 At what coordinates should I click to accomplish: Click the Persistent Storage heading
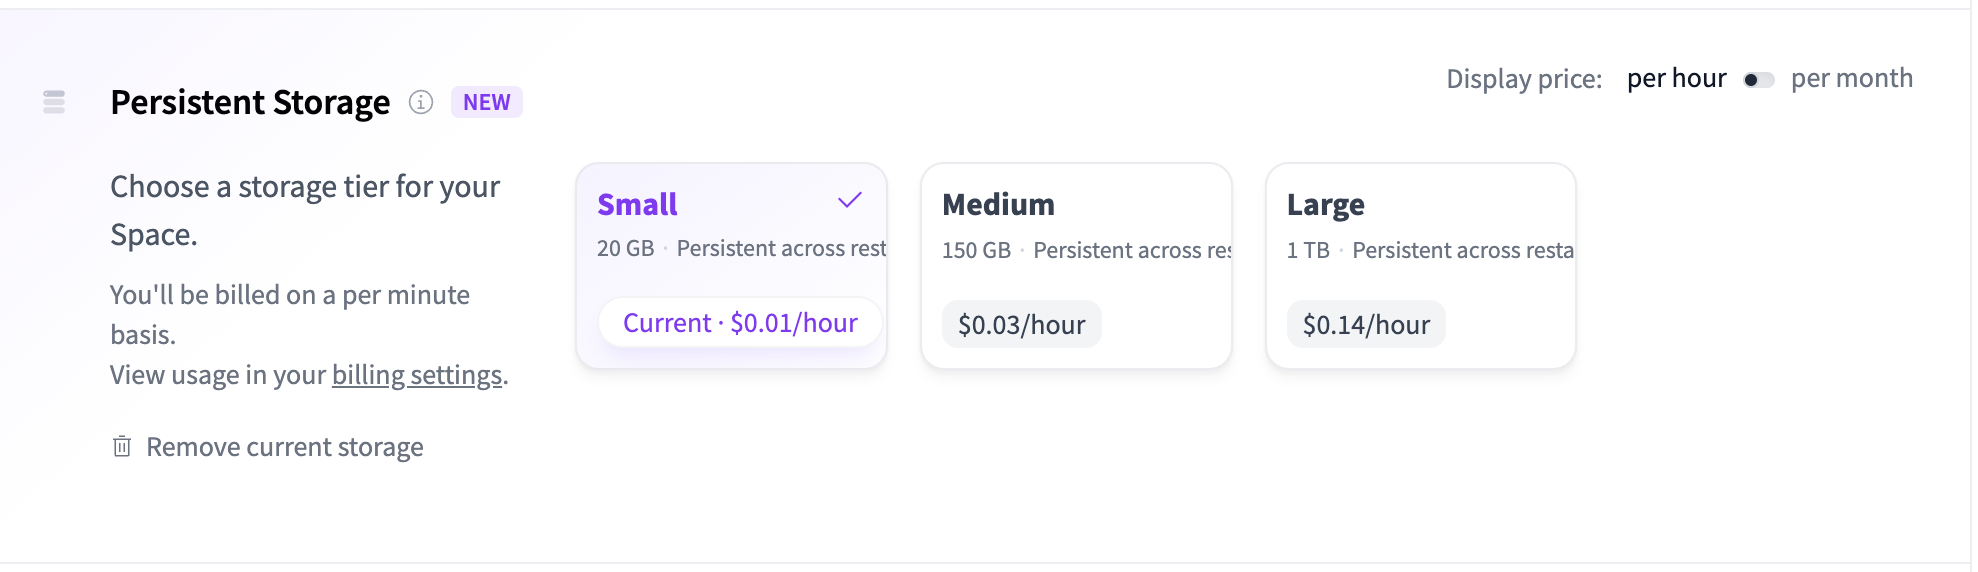[250, 102]
